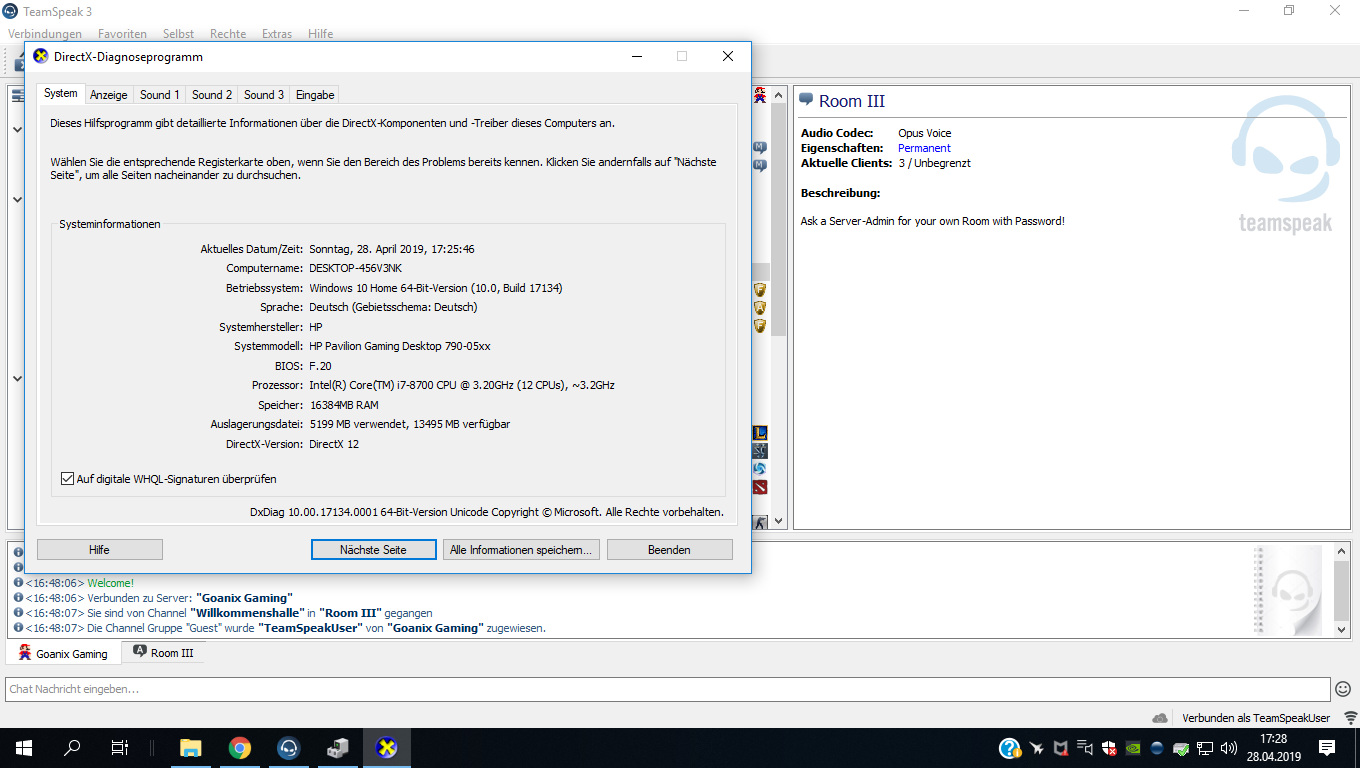
Task: Click the cloud sync icon in status bar
Action: tap(1160, 718)
